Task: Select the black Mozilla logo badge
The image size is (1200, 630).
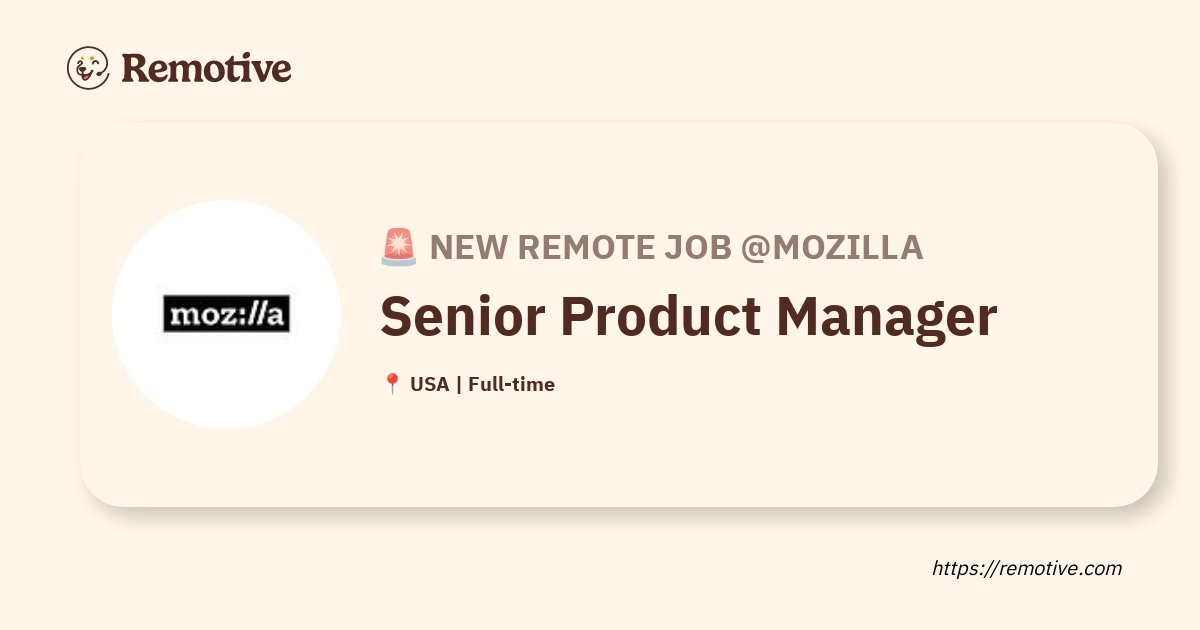Action: 226,315
